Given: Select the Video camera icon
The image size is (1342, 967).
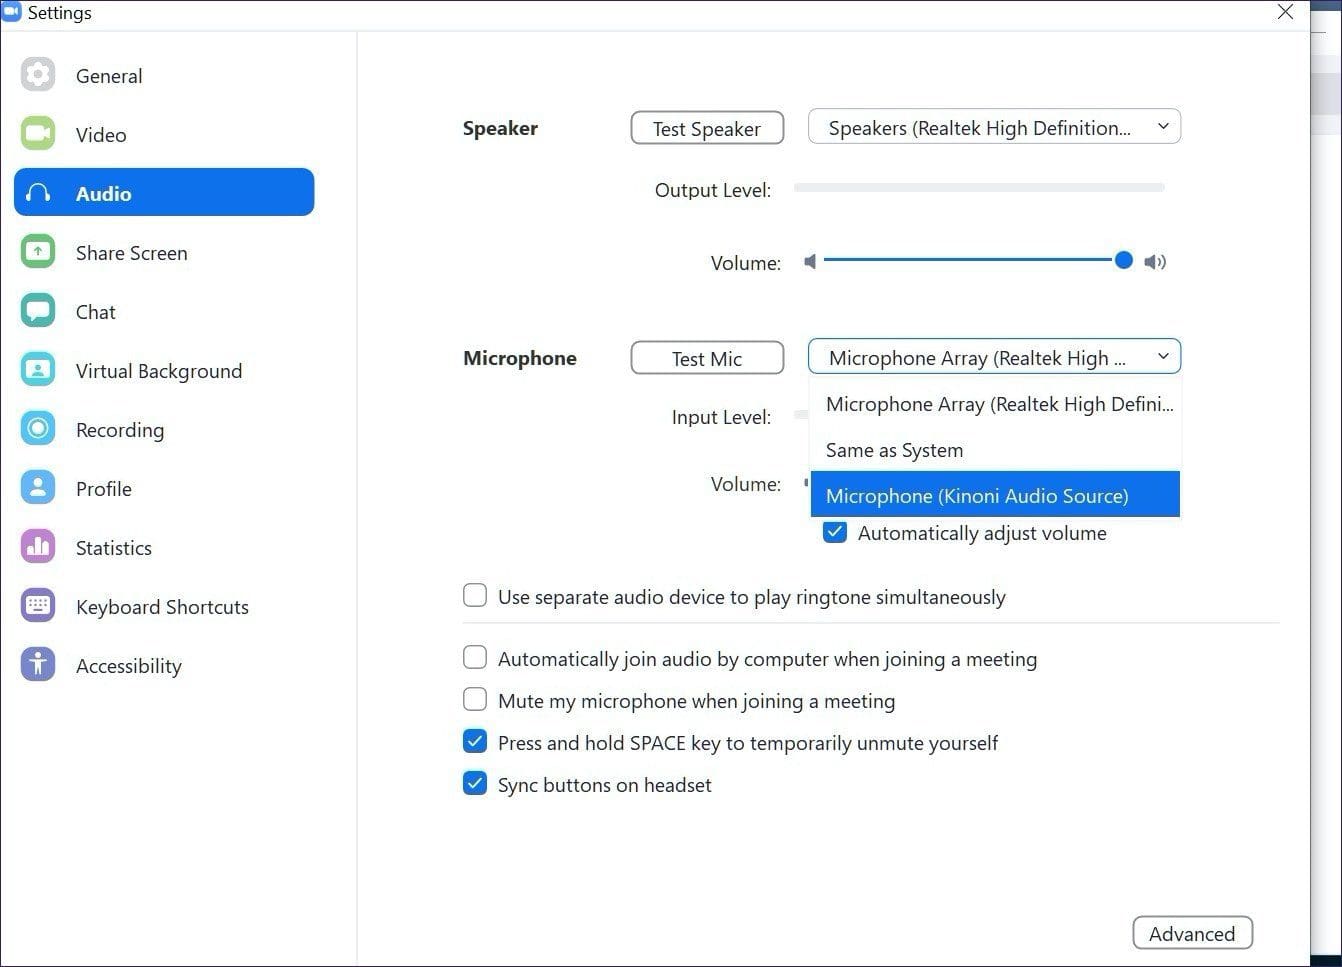Looking at the screenshot, I should click(x=38, y=134).
